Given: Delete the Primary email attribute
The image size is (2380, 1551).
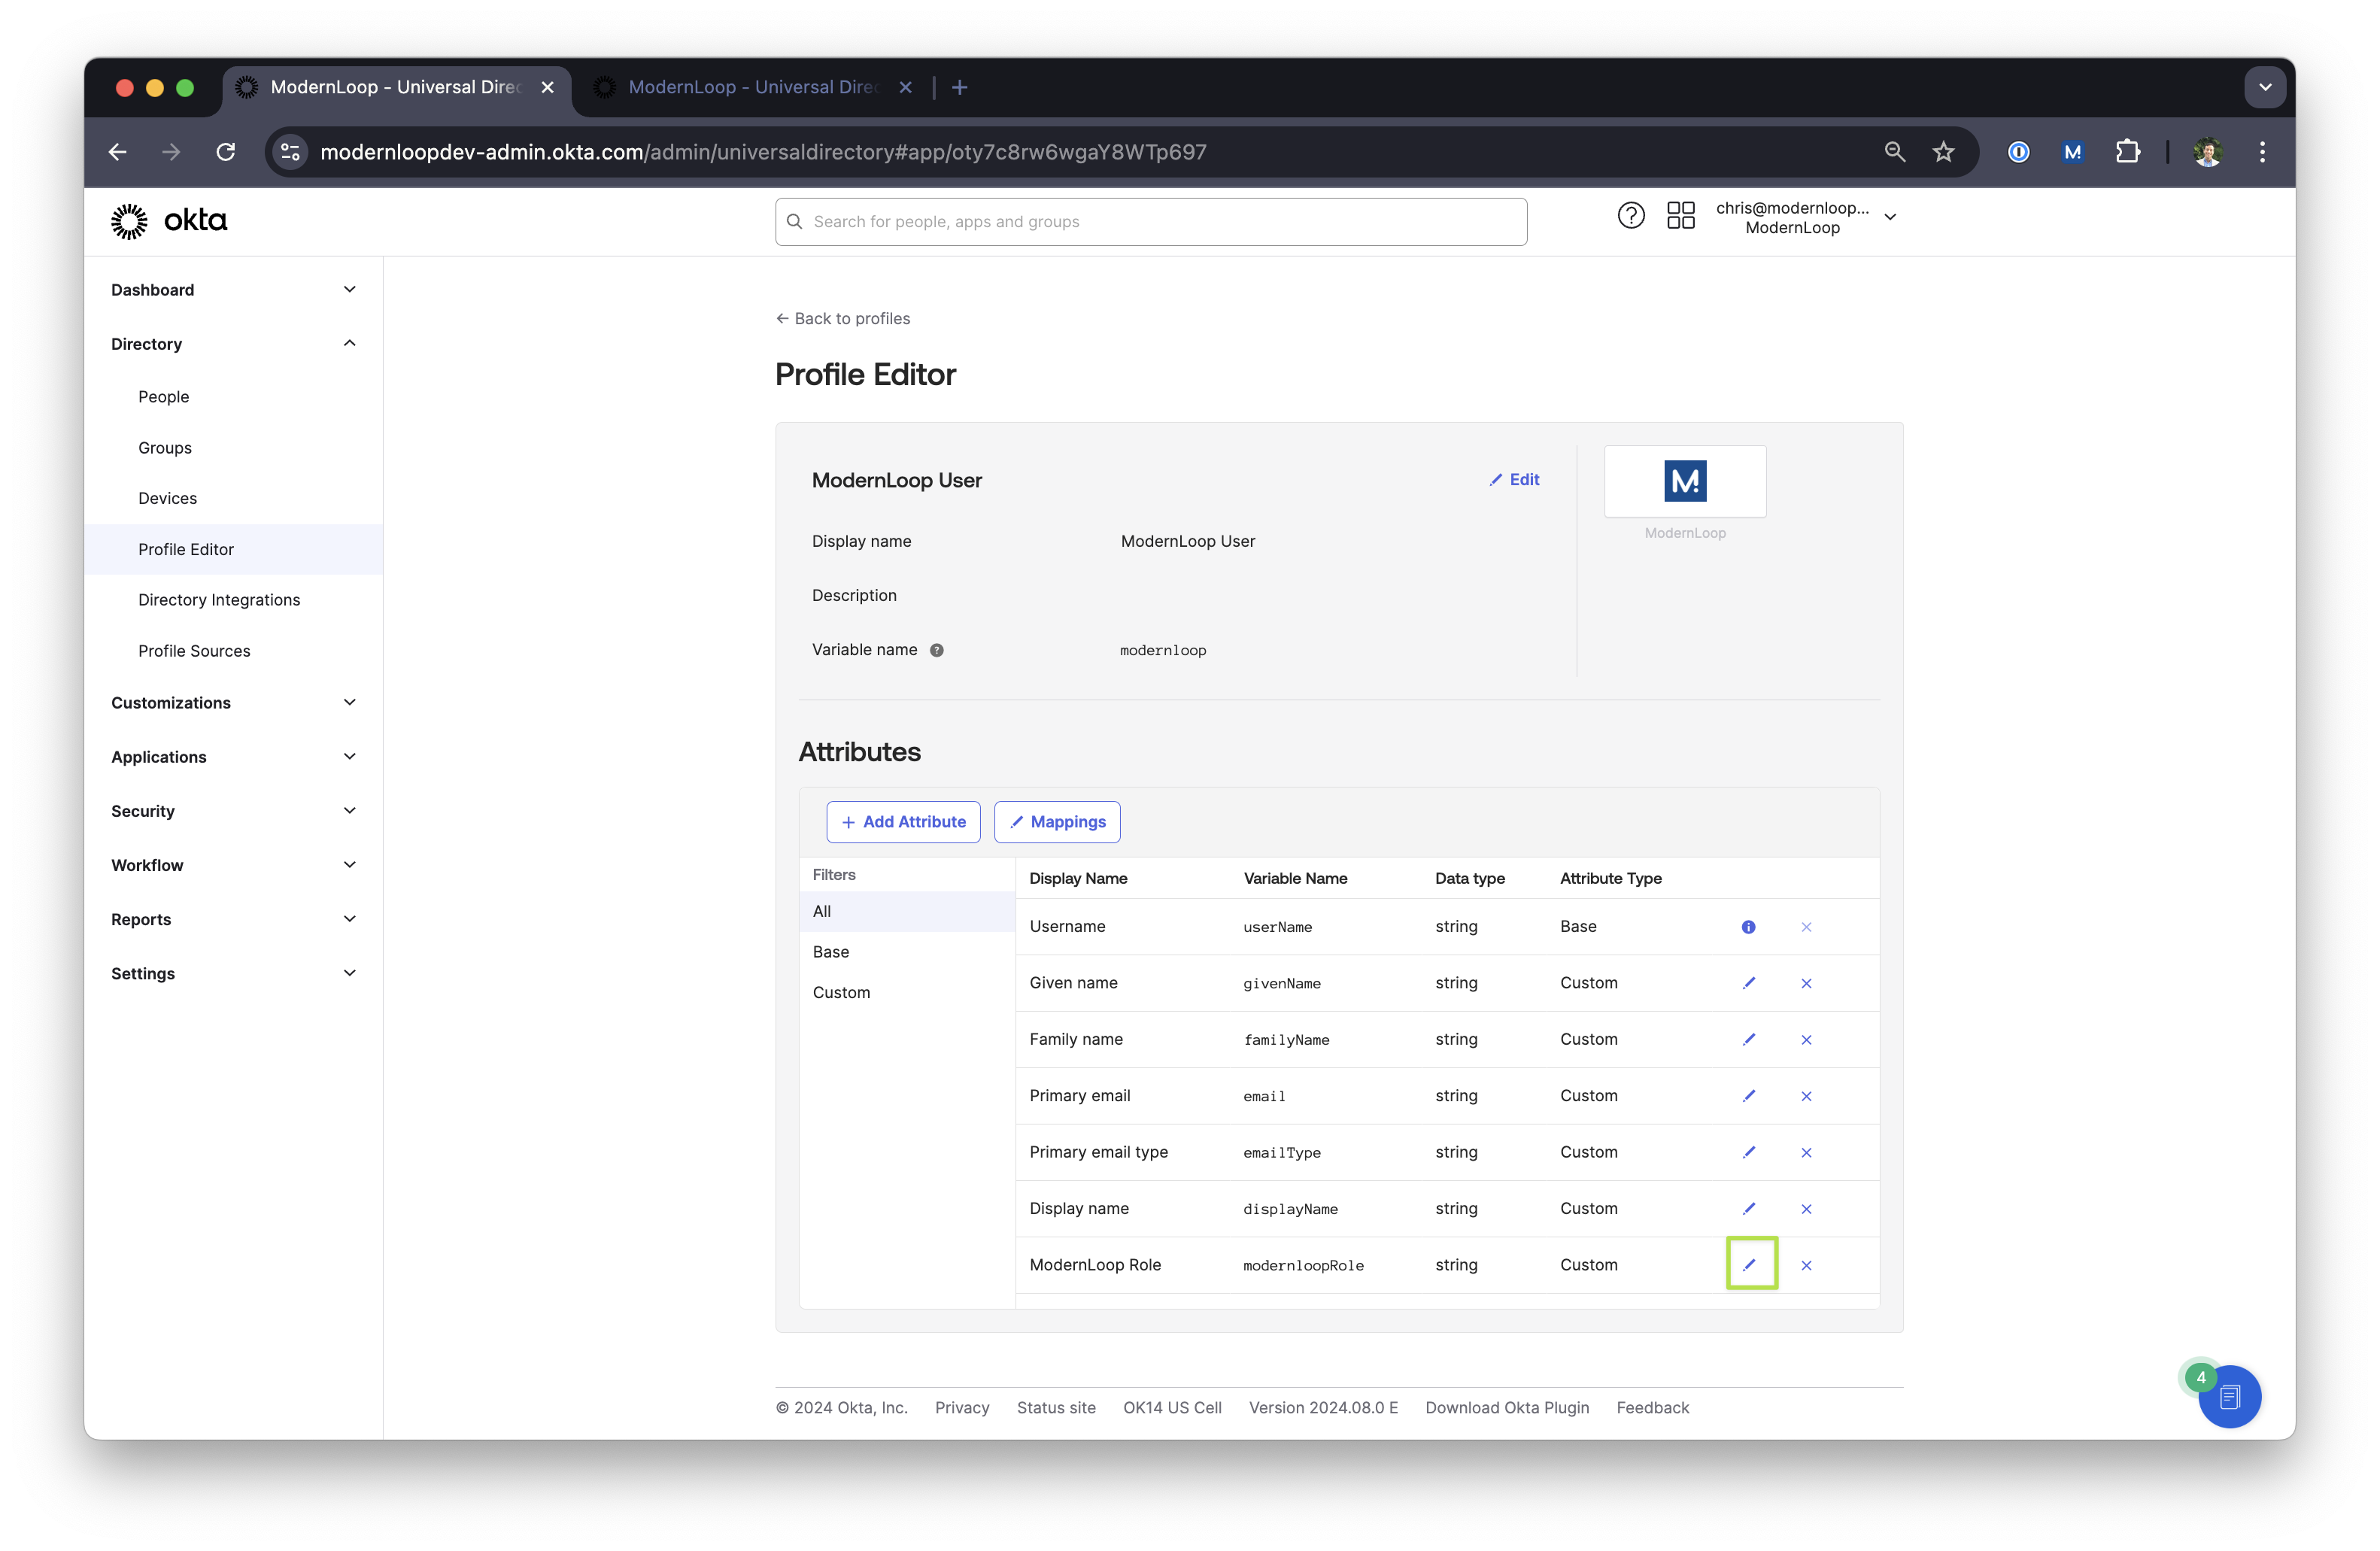Looking at the screenshot, I should [x=1806, y=1096].
